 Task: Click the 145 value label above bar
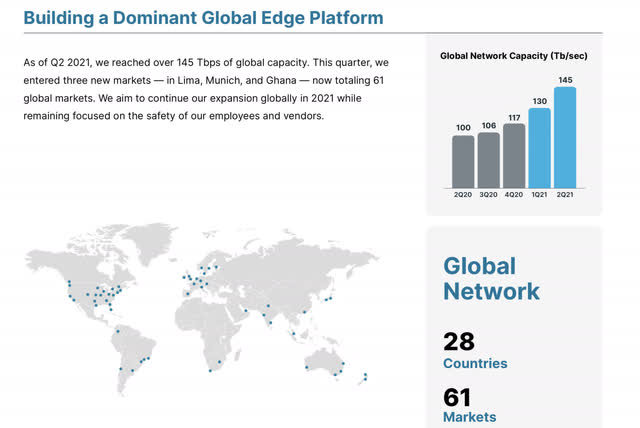[565, 79]
